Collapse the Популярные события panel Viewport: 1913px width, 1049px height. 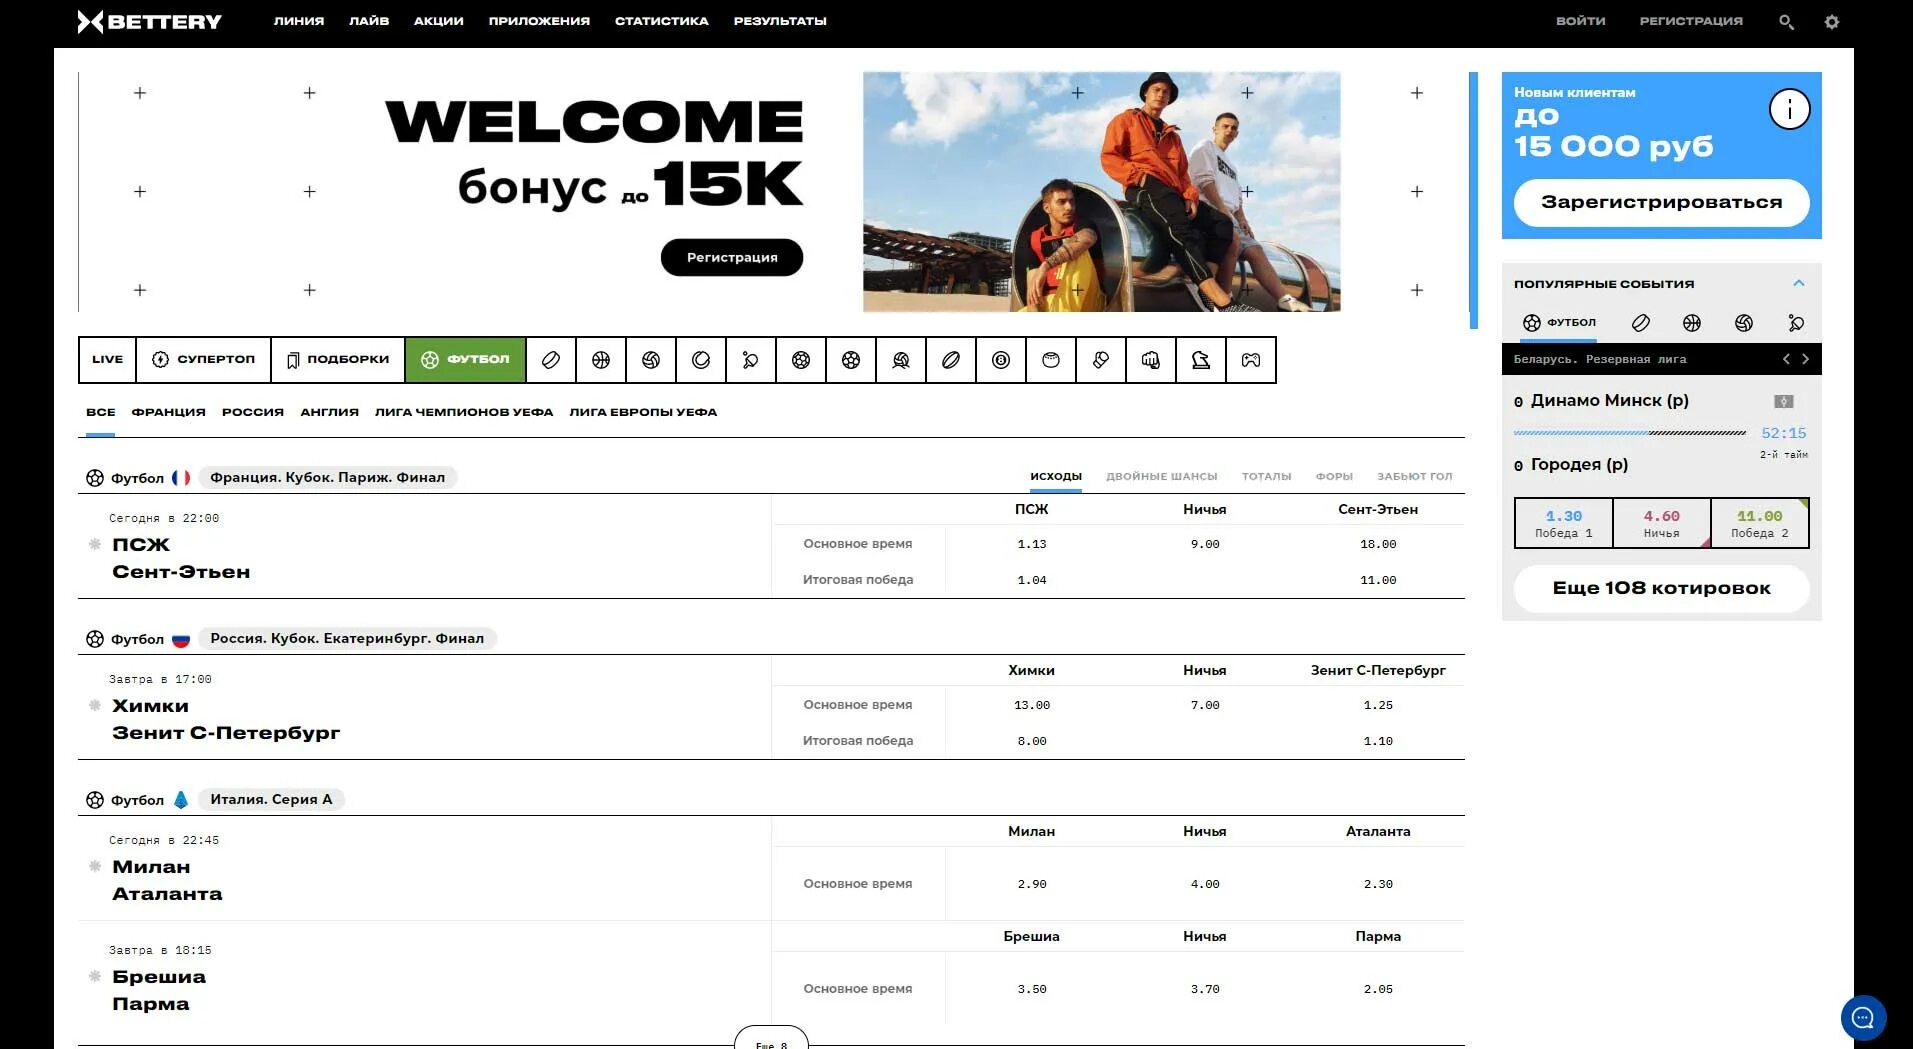pyautogui.click(x=1798, y=283)
